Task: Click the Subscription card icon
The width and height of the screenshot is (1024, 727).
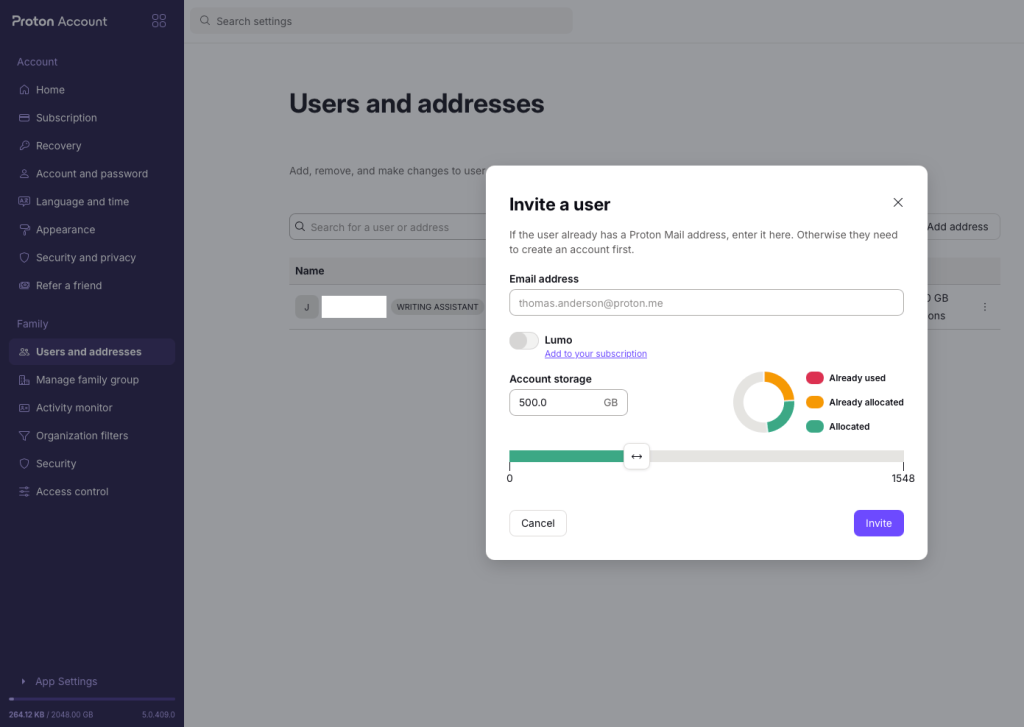Action: tap(24, 118)
